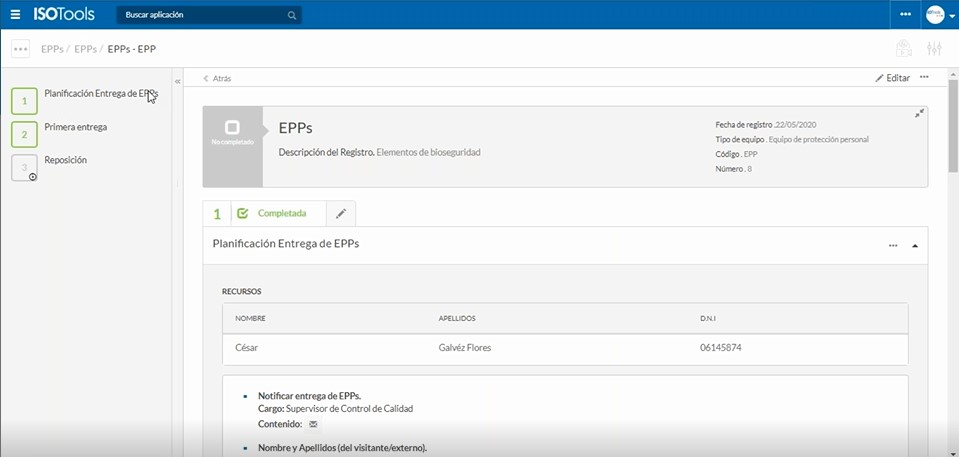Click the envelope icon next to Contenido
Screen dimensions: 959x457
tap(313, 424)
